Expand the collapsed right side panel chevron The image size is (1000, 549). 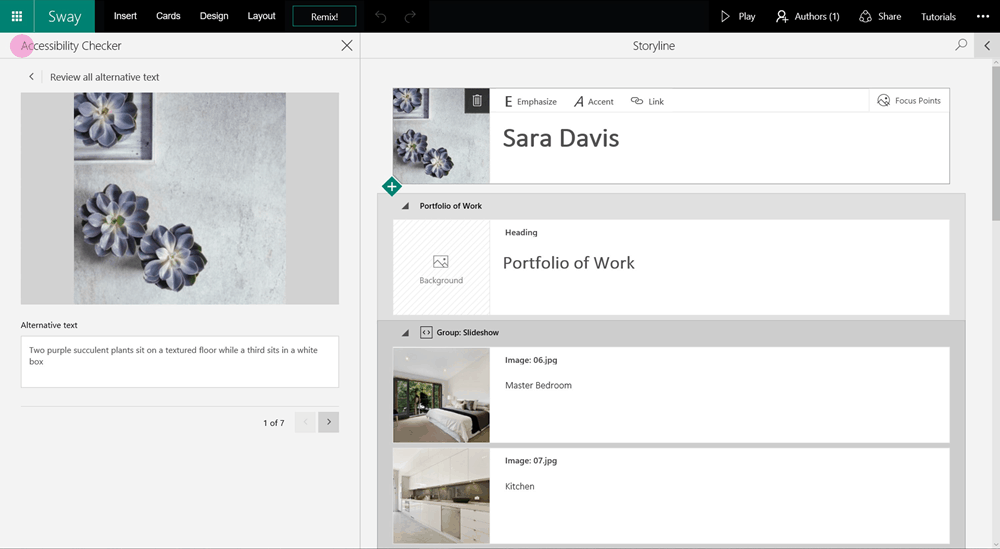click(987, 45)
